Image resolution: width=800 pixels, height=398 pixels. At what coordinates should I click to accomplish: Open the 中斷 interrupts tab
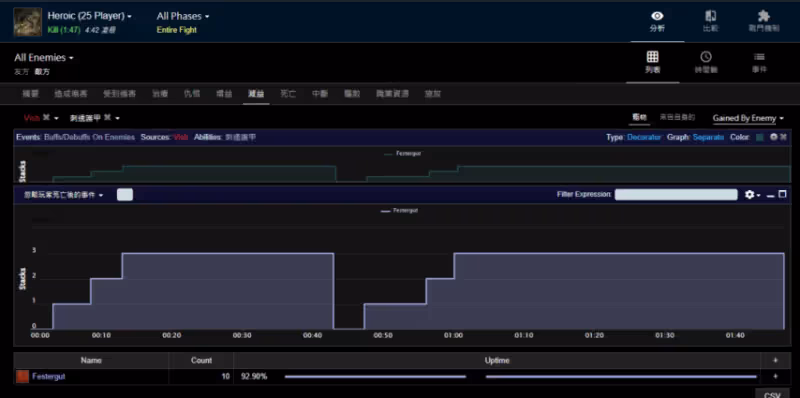click(x=320, y=94)
